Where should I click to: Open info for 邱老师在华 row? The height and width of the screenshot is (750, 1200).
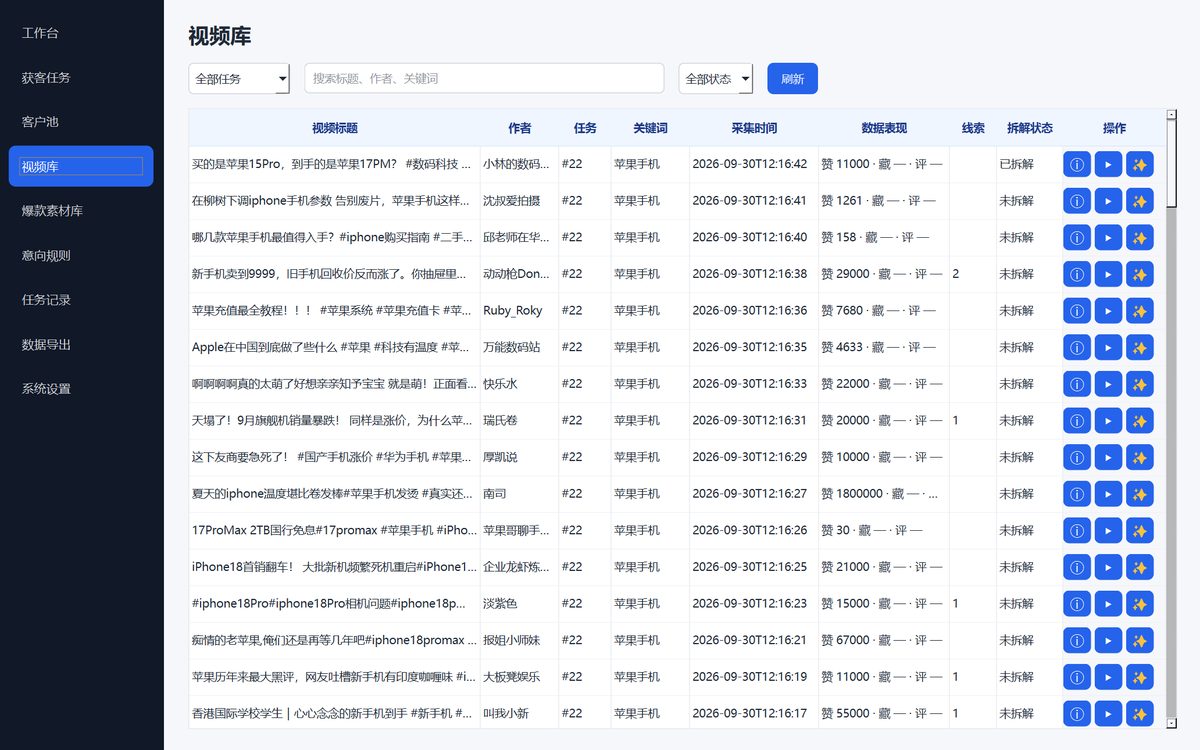[1076, 238]
